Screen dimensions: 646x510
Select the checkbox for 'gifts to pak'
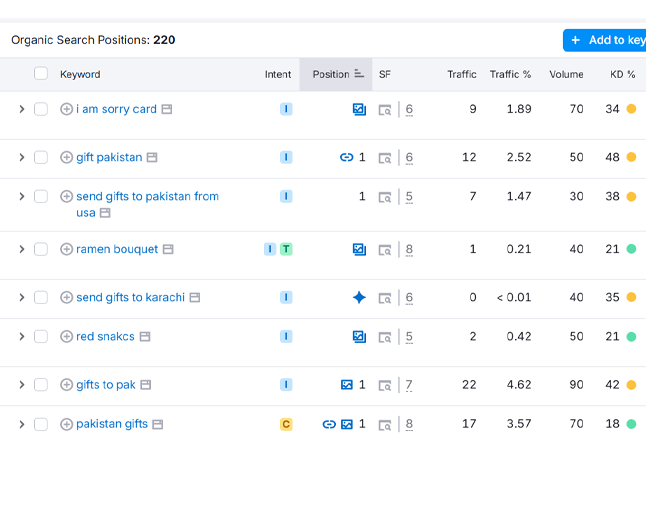[41, 385]
